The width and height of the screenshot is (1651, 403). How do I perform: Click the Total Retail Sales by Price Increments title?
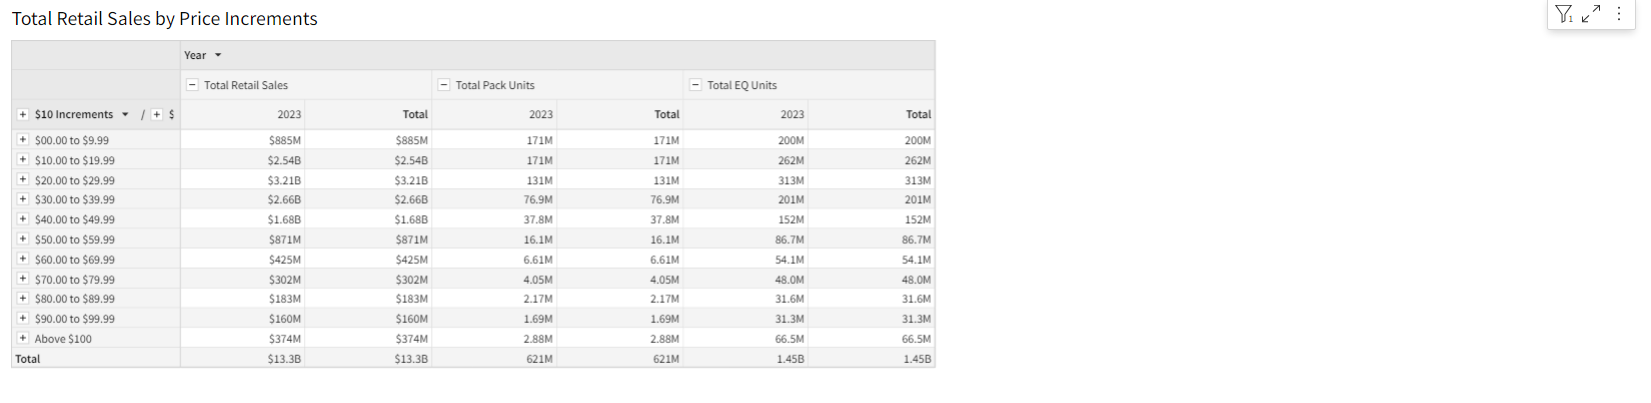tap(165, 19)
